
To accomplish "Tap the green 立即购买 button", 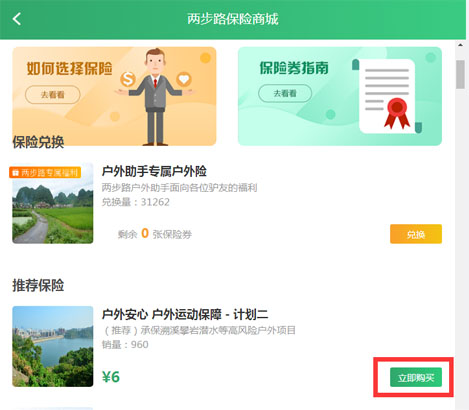I will tap(416, 377).
